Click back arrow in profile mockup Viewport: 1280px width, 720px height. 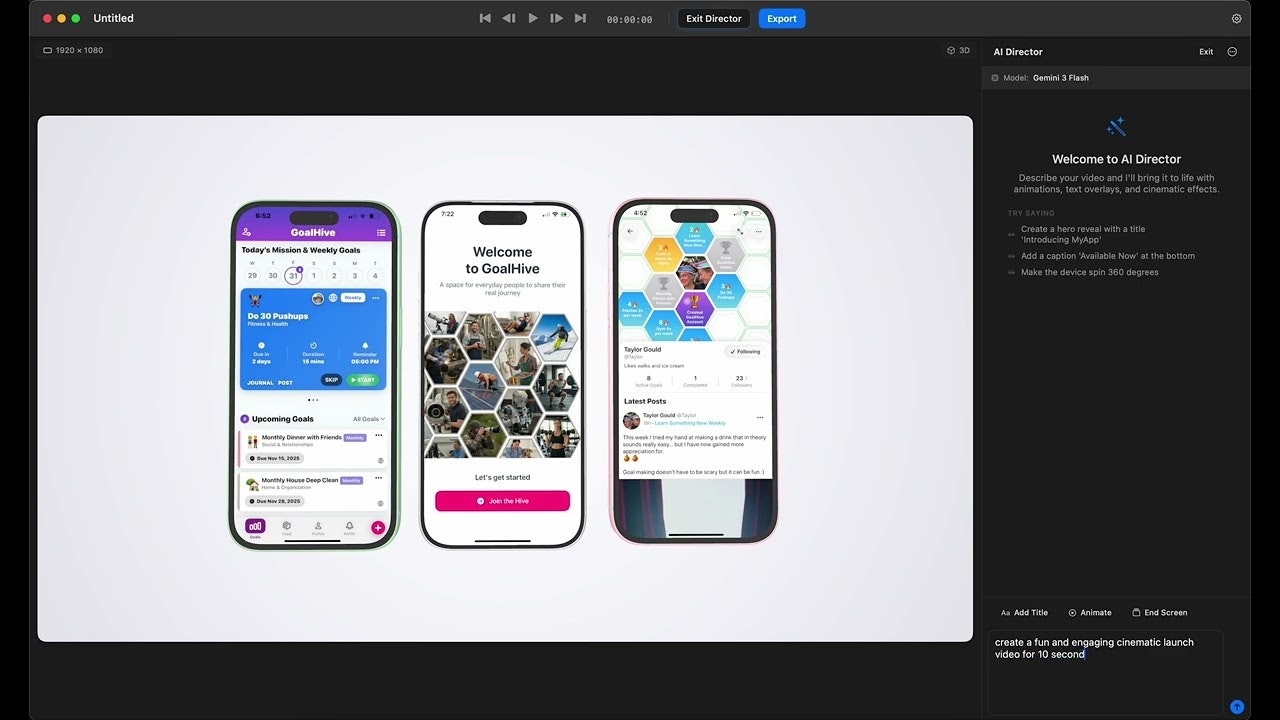click(630, 231)
